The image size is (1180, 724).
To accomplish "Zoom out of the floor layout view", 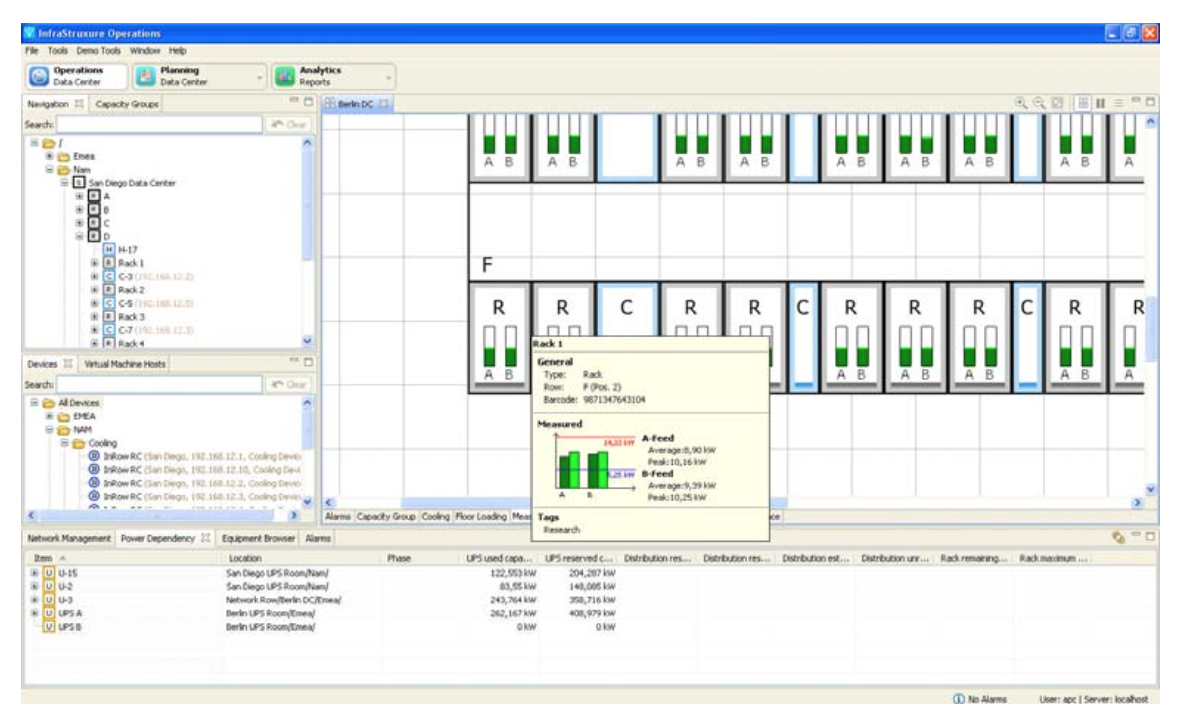I will (x=1039, y=103).
